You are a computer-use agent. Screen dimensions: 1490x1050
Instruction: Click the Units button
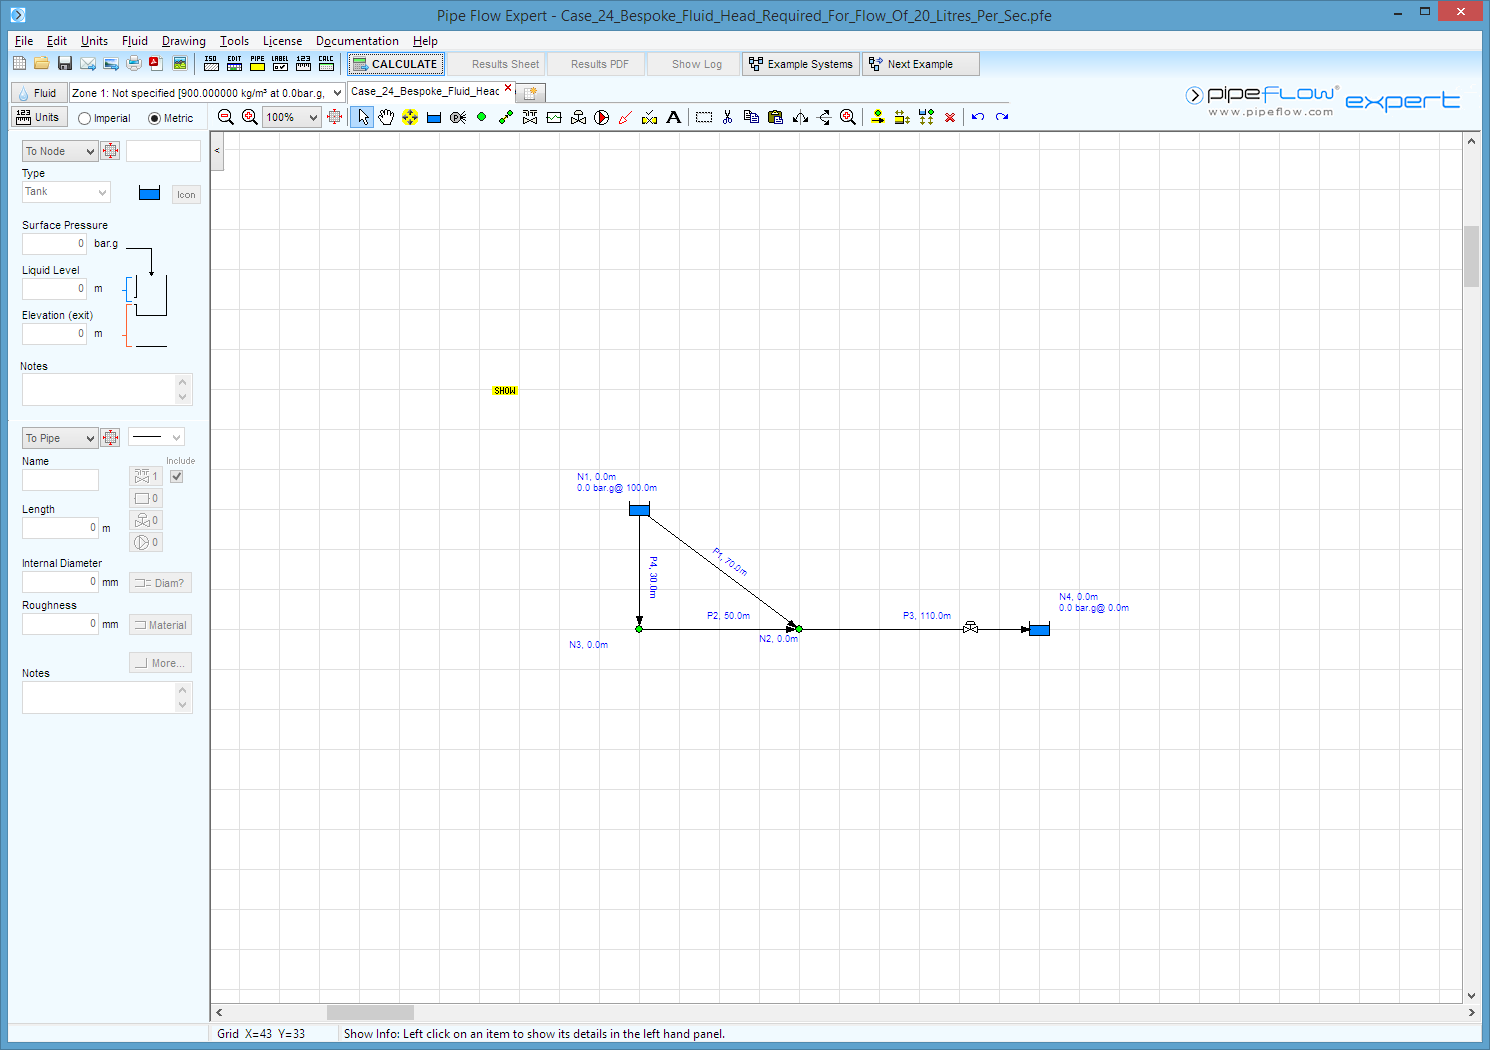click(x=39, y=117)
